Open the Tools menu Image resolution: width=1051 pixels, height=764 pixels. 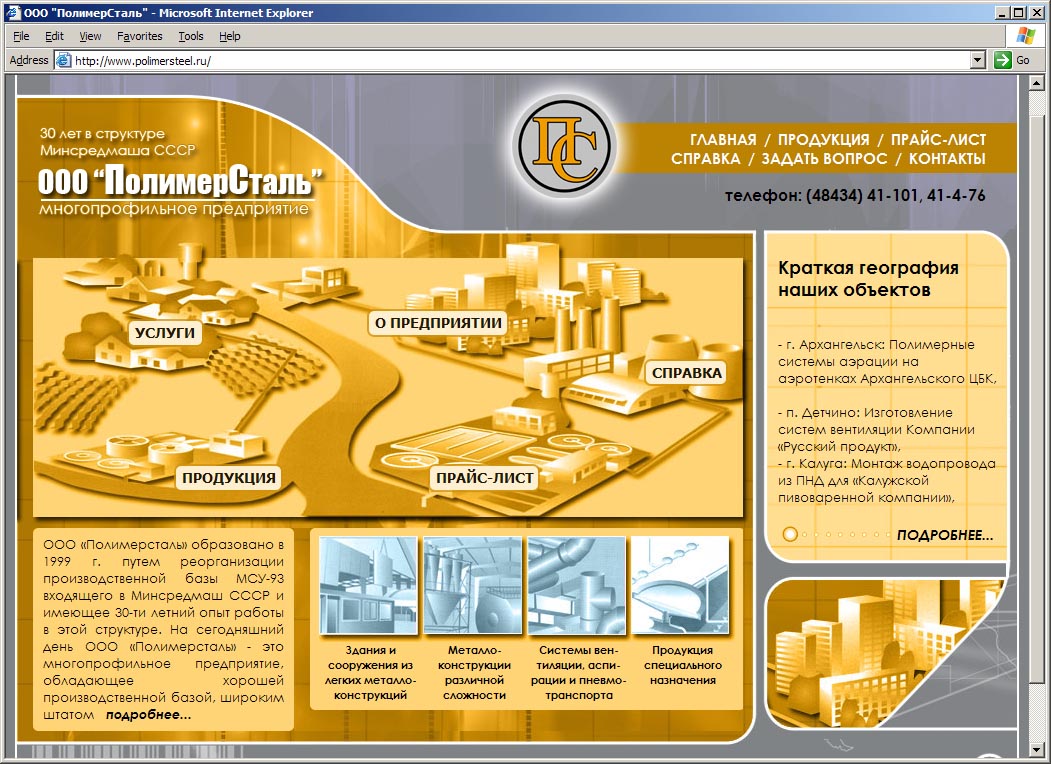pos(190,36)
